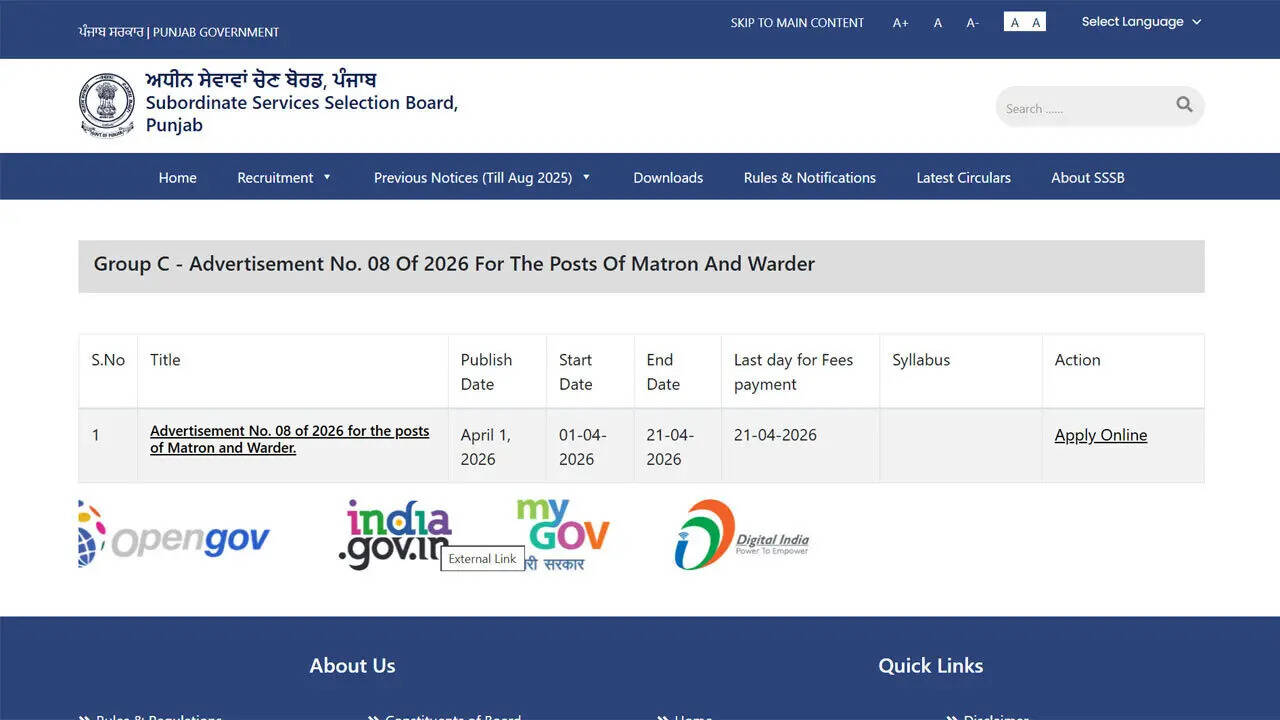Image resolution: width=1280 pixels, height=720 pixels.
Task: Open the OpenGov logo link
Action: (x=175, y=536)
